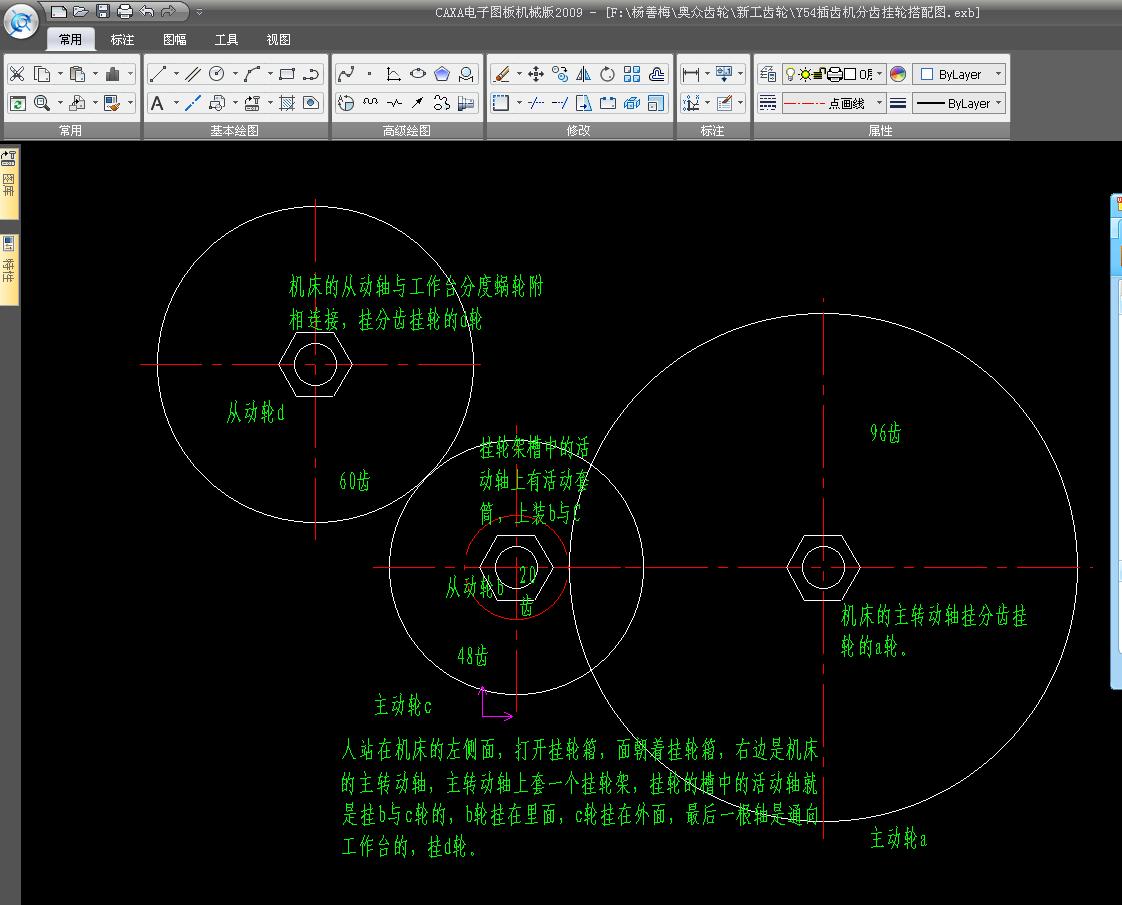Create a new file from the quick access toolbar

(59, 11)
